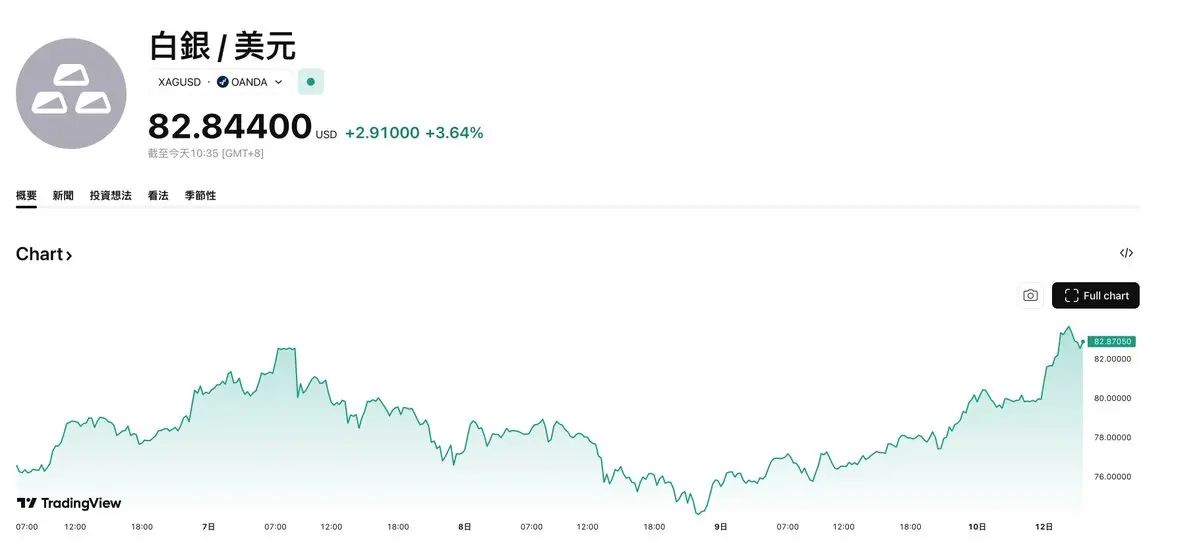1199x546 pixels.
Task: Take a chart snapshot with camera icon
Action: tap(1030, 295)
